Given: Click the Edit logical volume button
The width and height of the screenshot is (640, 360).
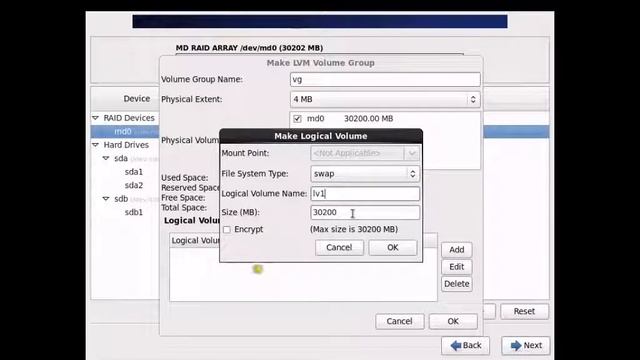Looking at the screenshot, I should (x=456, y=267).
